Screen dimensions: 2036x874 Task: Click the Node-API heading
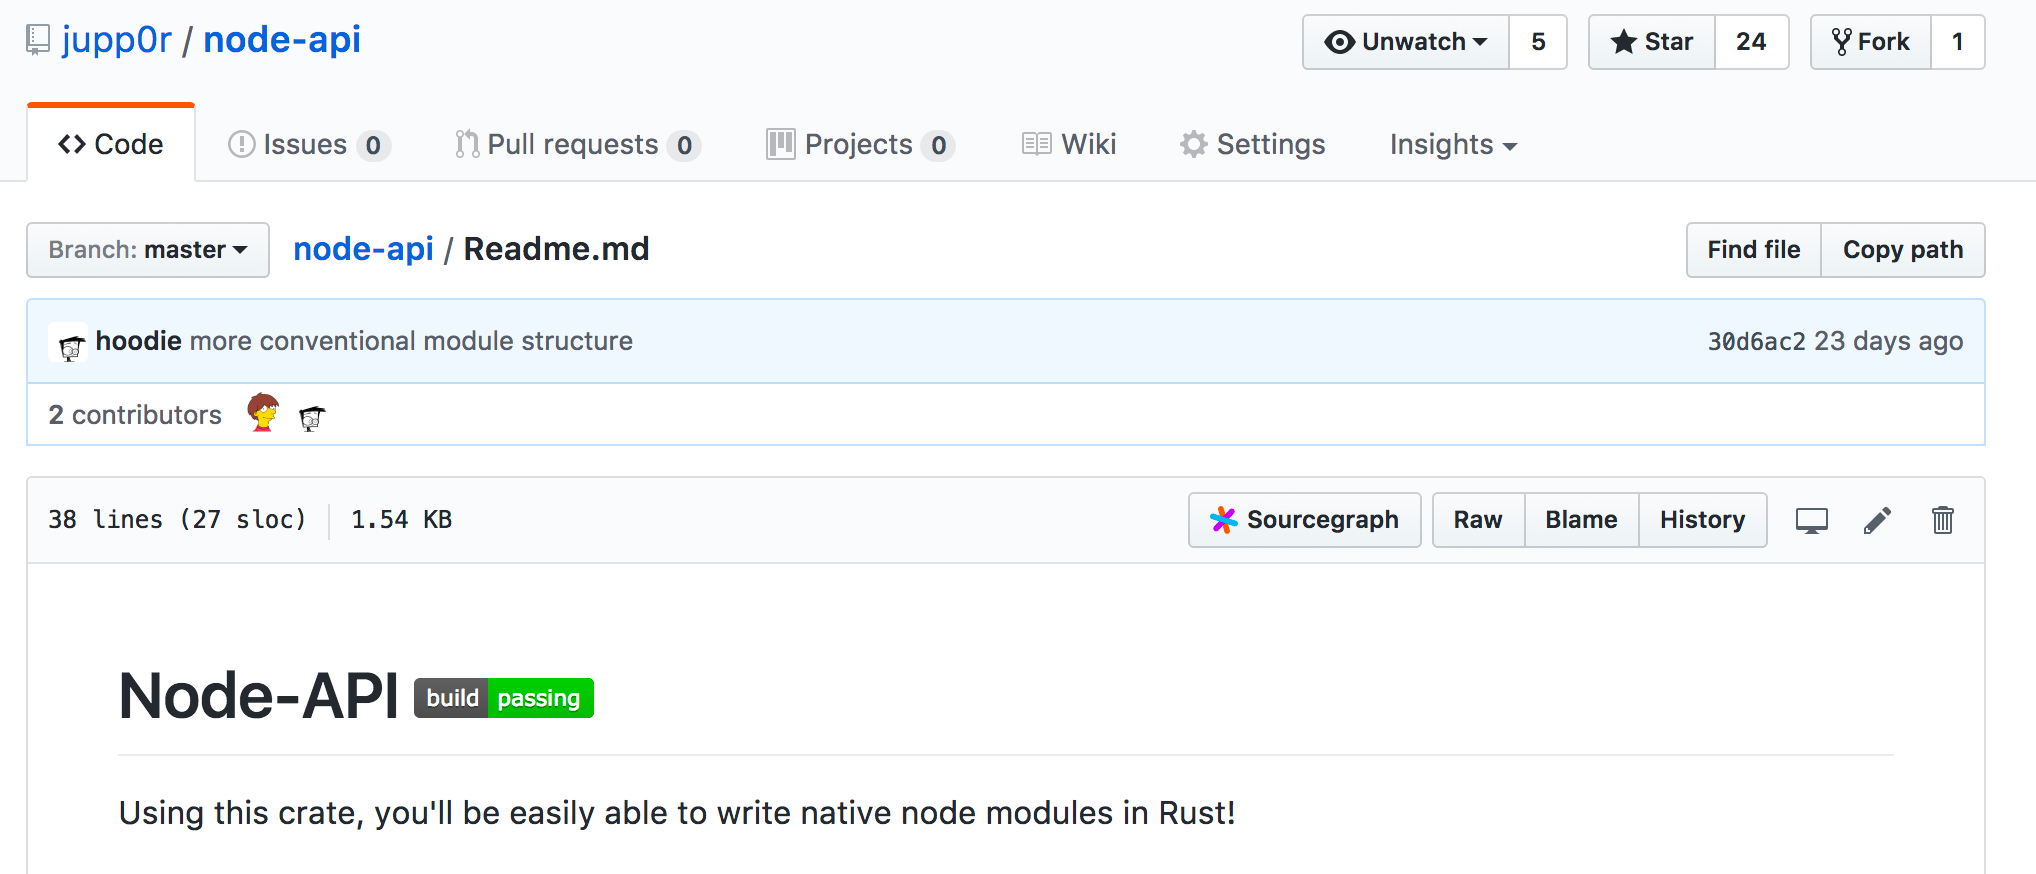click(x=258, y=696)
